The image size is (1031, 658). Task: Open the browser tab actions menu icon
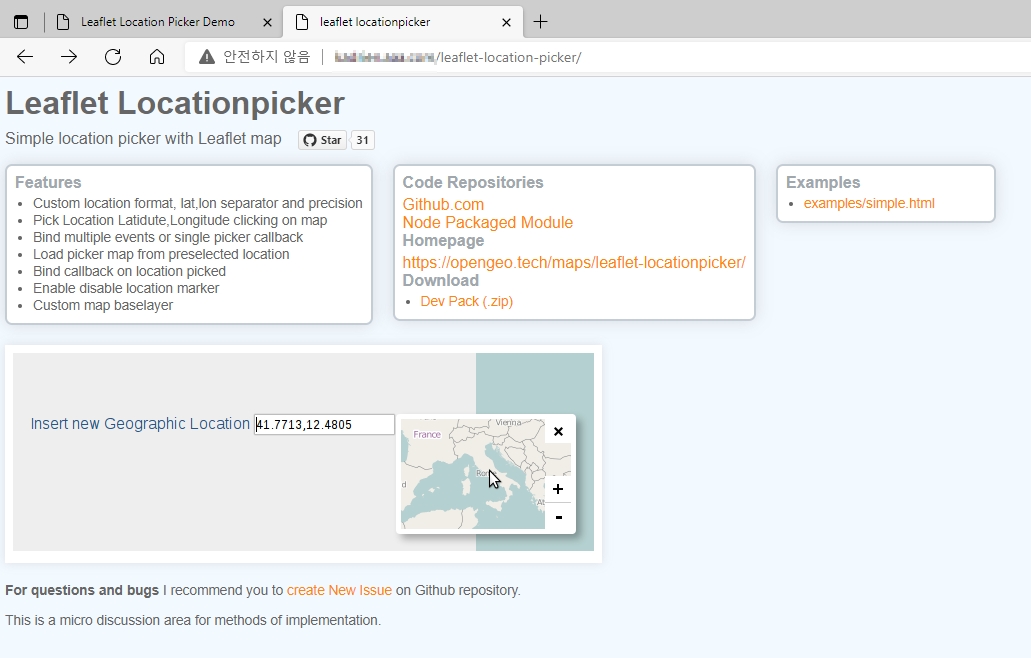21,22
